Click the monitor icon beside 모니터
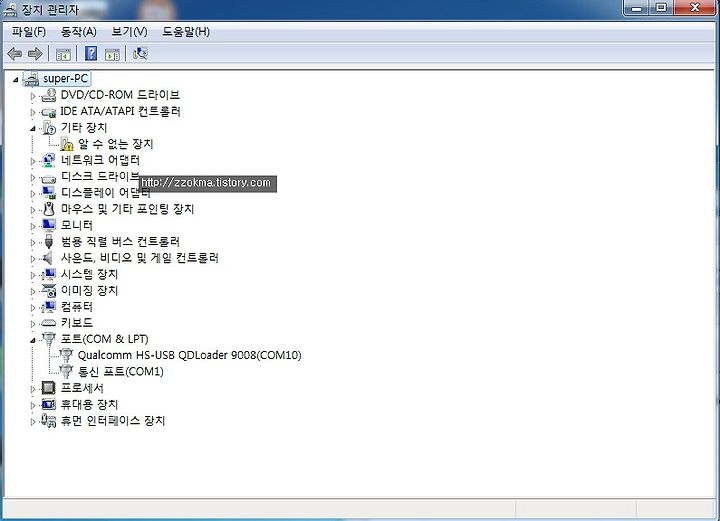Screen dimensions: 720x521 [49, 225]
